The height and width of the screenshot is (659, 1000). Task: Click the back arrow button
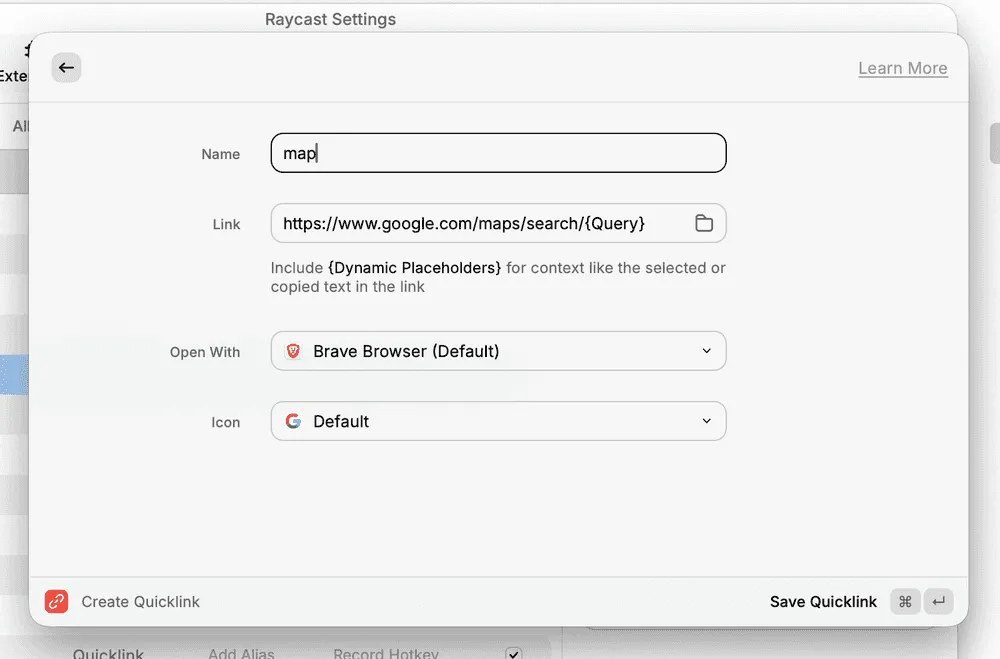(66, 68)
